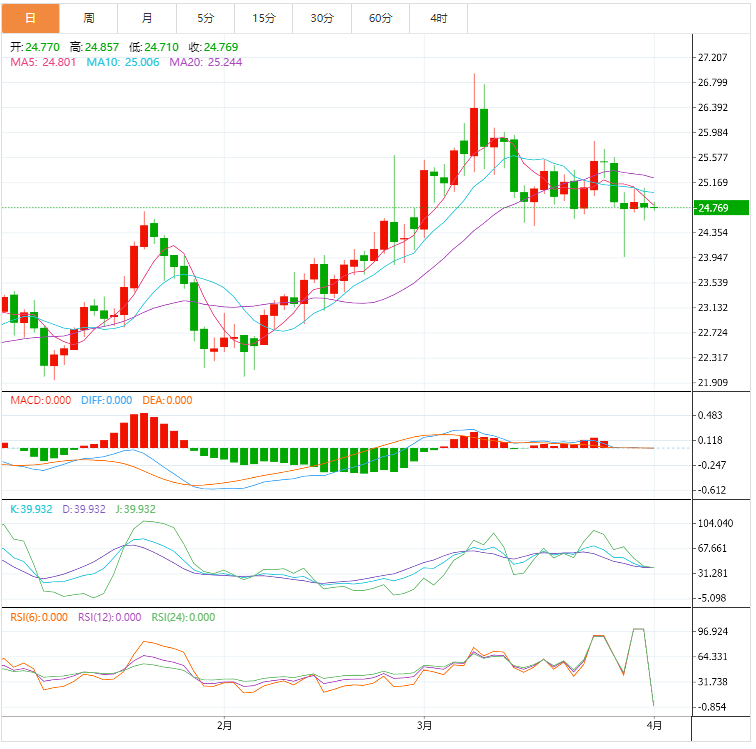Select the 15分 interval tab
This screenshot has width=756, height=749.
(x=264, y=18)
